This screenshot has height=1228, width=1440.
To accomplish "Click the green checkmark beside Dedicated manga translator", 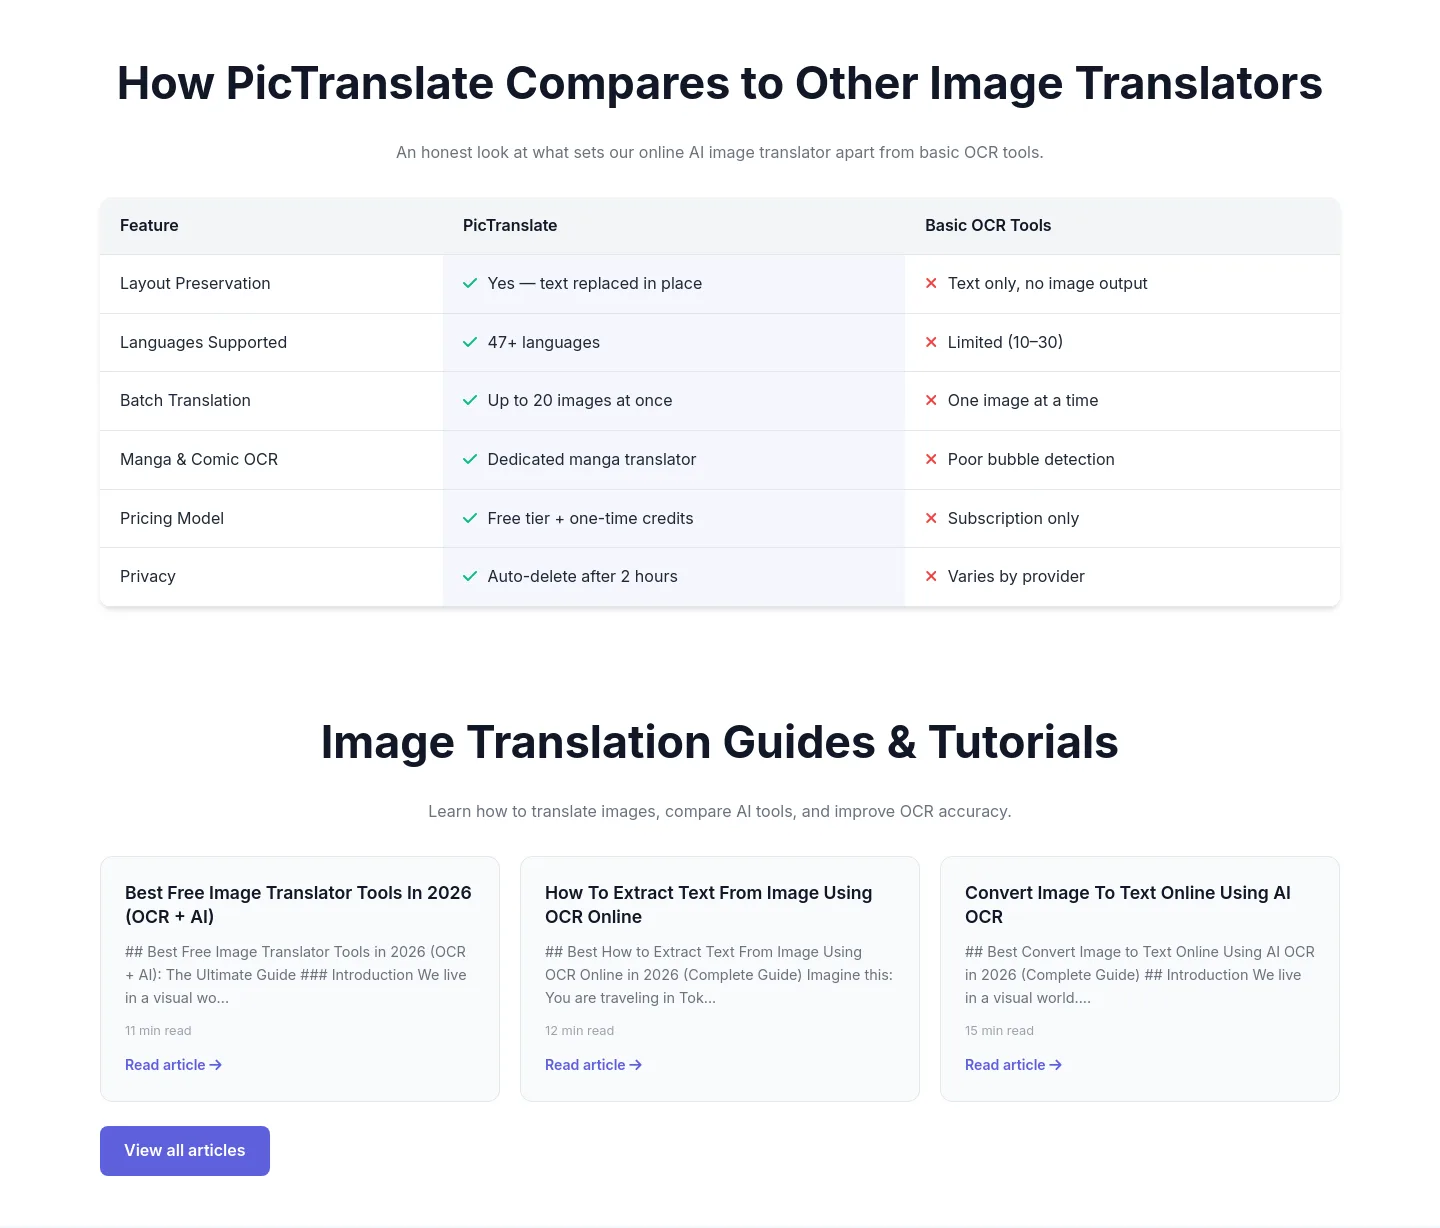I will (x=470, y=459).
